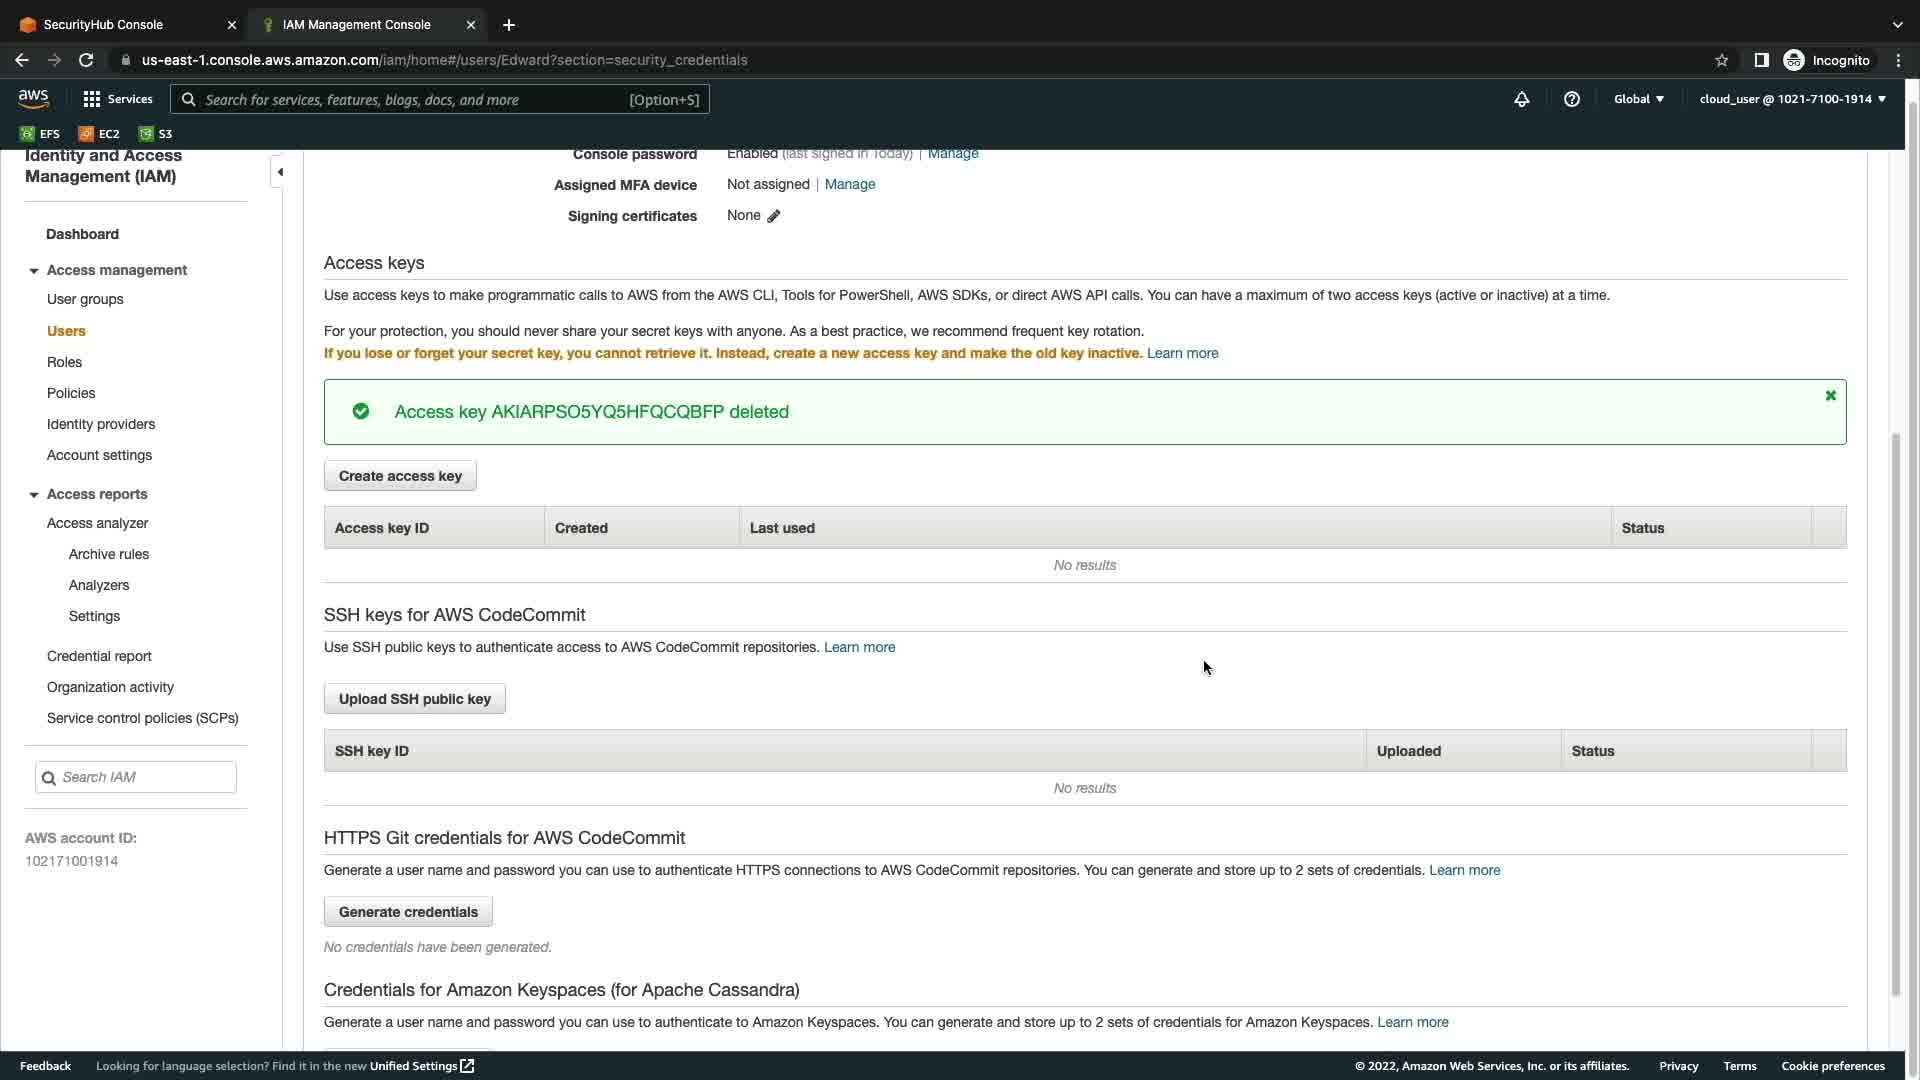The width and height of the screenshot is (1920, 1080).
Task: Click the AWS logo home icon
Action: click(33, 98)
